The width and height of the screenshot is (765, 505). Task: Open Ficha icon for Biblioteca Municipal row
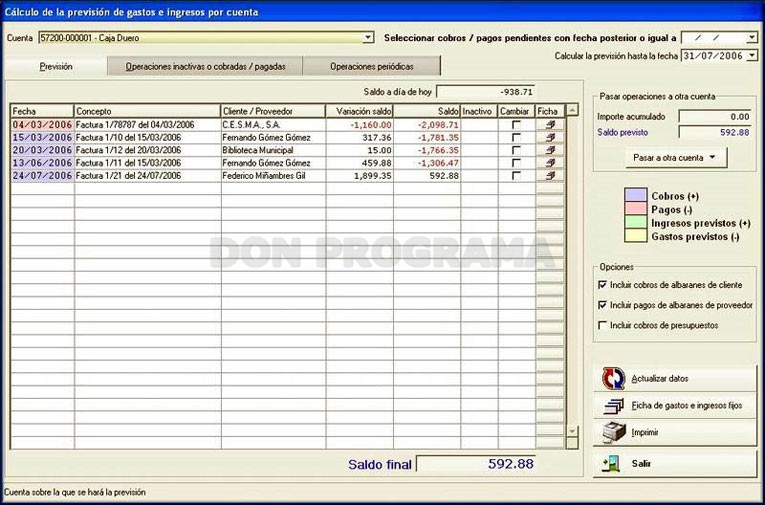click(550, 150)
